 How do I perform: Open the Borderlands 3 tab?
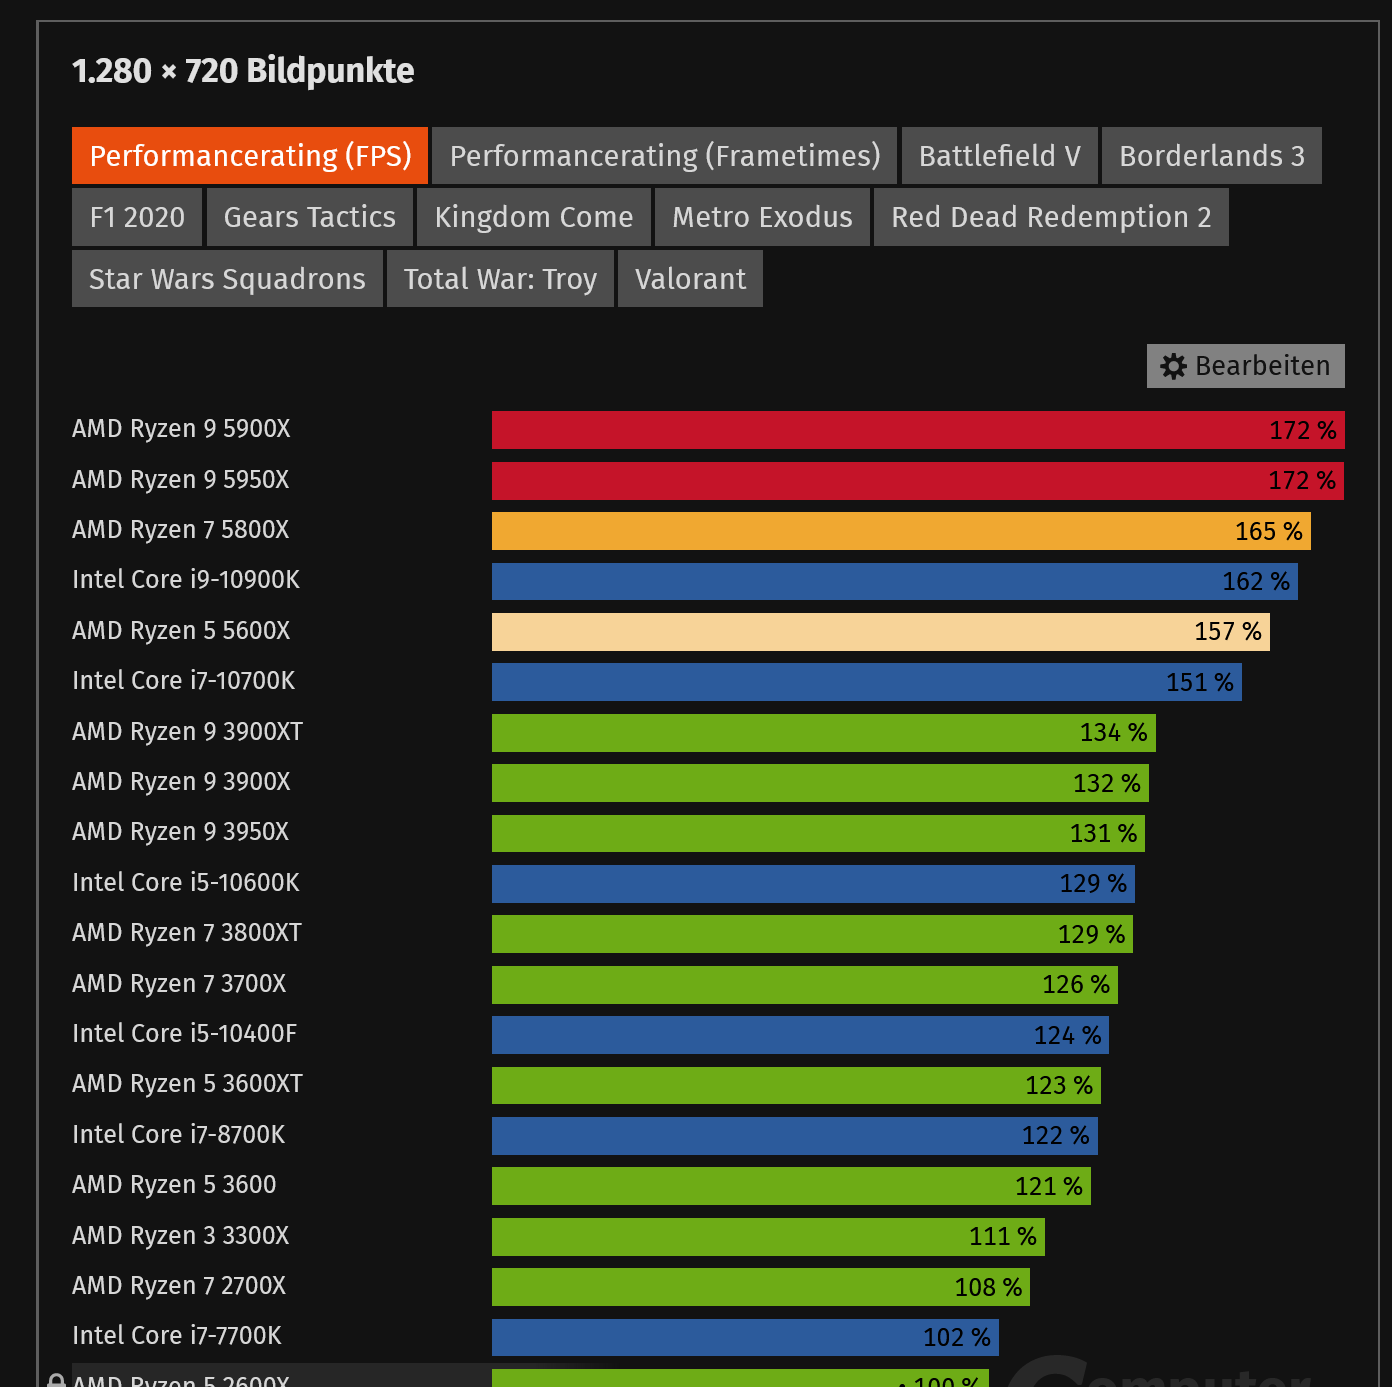point(1212,156)
